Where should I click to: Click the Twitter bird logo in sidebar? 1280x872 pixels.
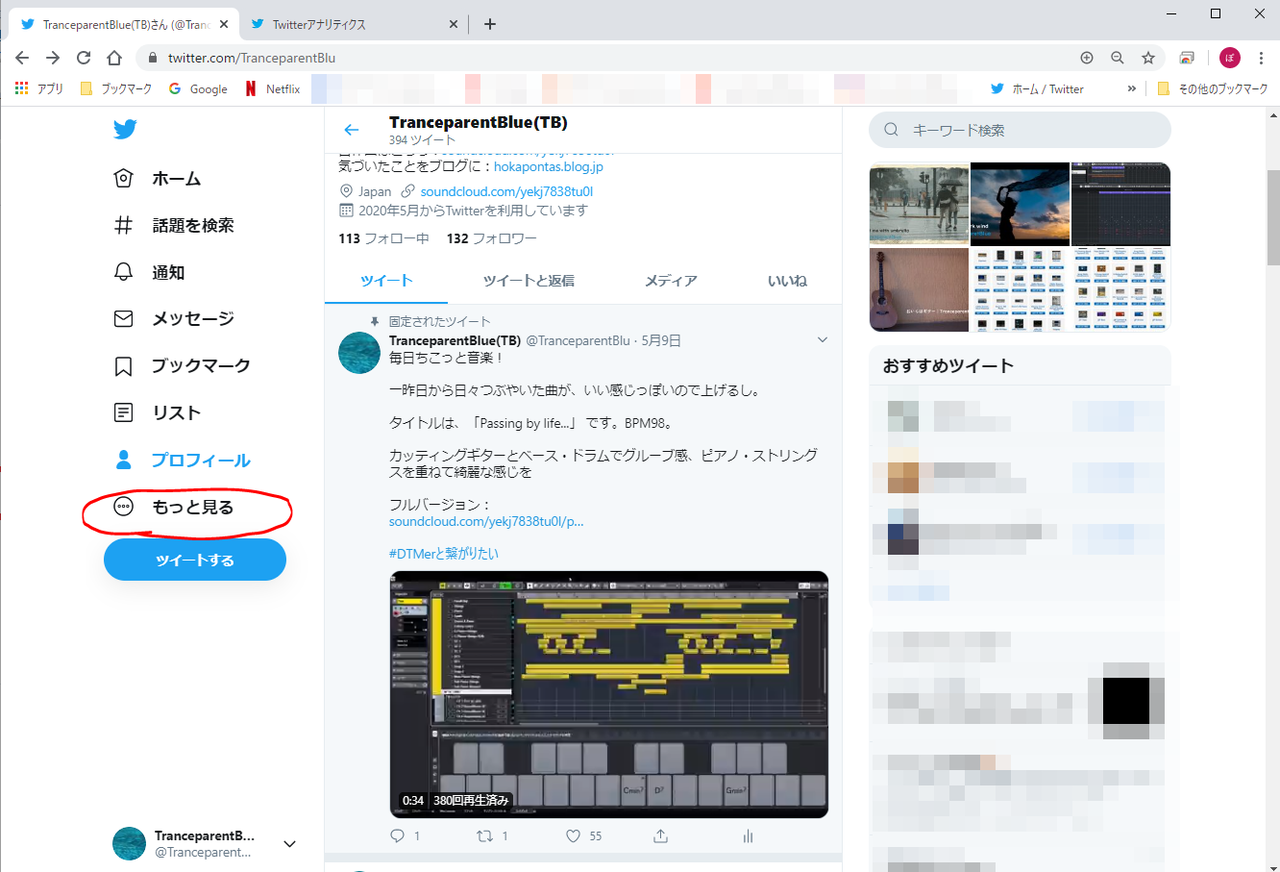tap(124, 130)
